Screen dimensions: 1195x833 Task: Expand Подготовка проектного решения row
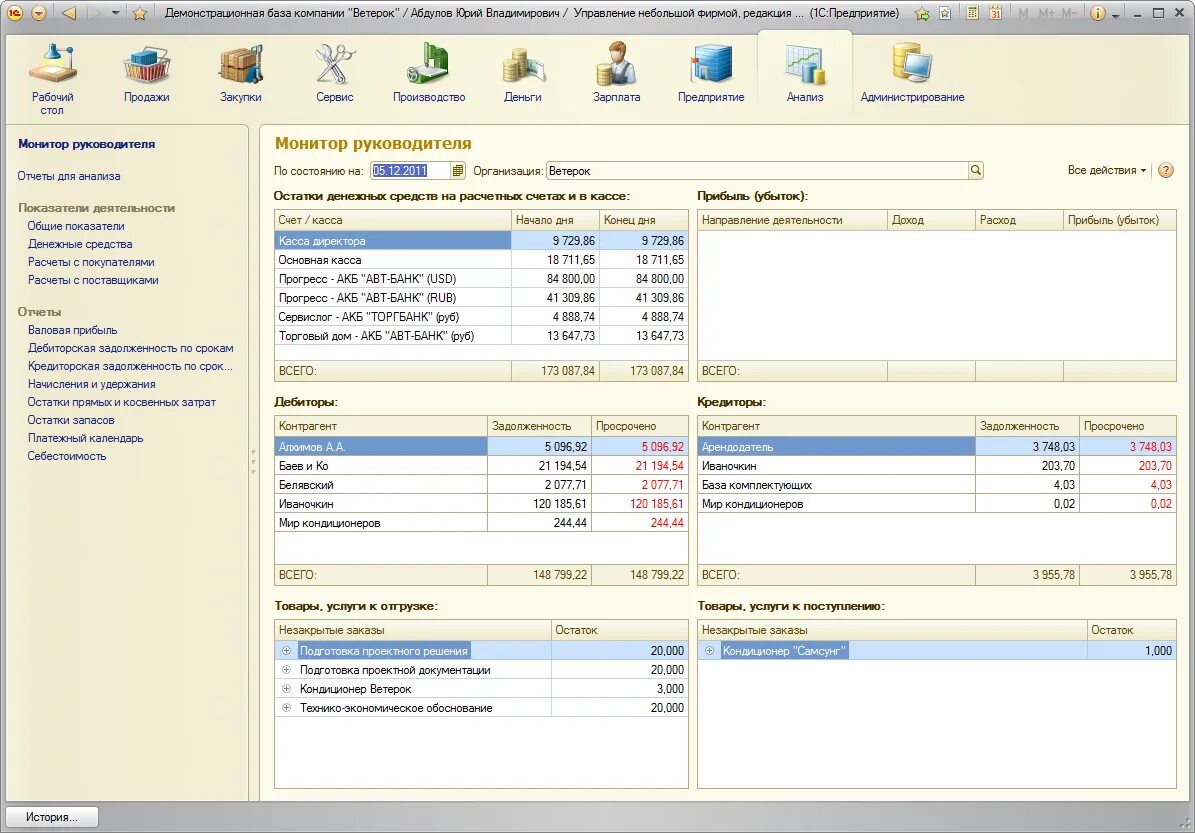pyautogui.click(x=287, y=651)
